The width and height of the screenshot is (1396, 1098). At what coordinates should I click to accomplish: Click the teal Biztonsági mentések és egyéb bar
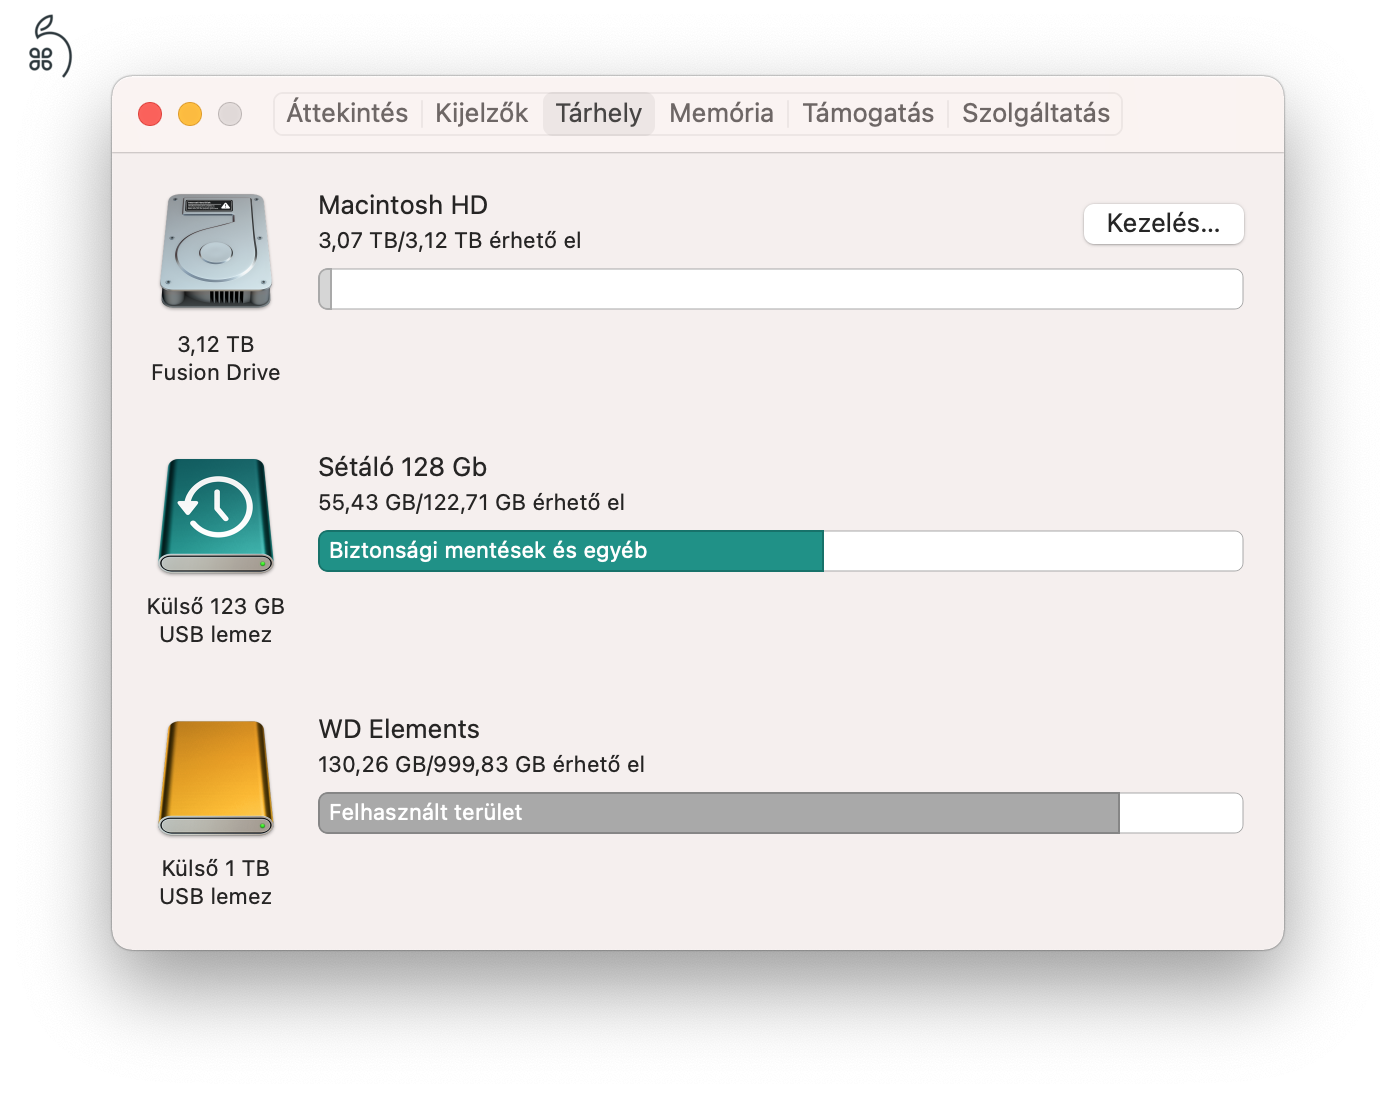pos(571,551)
